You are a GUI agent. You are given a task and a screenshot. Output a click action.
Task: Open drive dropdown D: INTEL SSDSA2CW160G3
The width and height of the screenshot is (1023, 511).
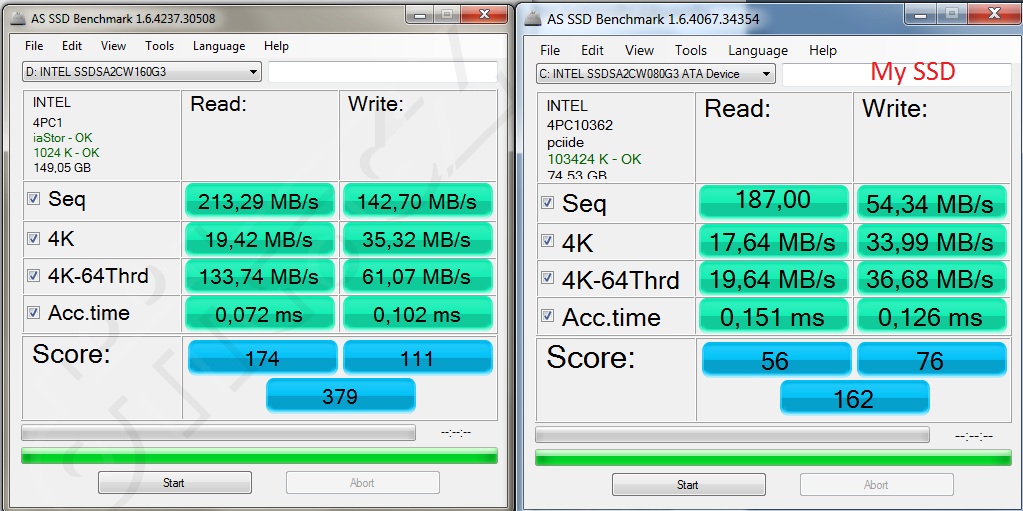pos(142,72)
